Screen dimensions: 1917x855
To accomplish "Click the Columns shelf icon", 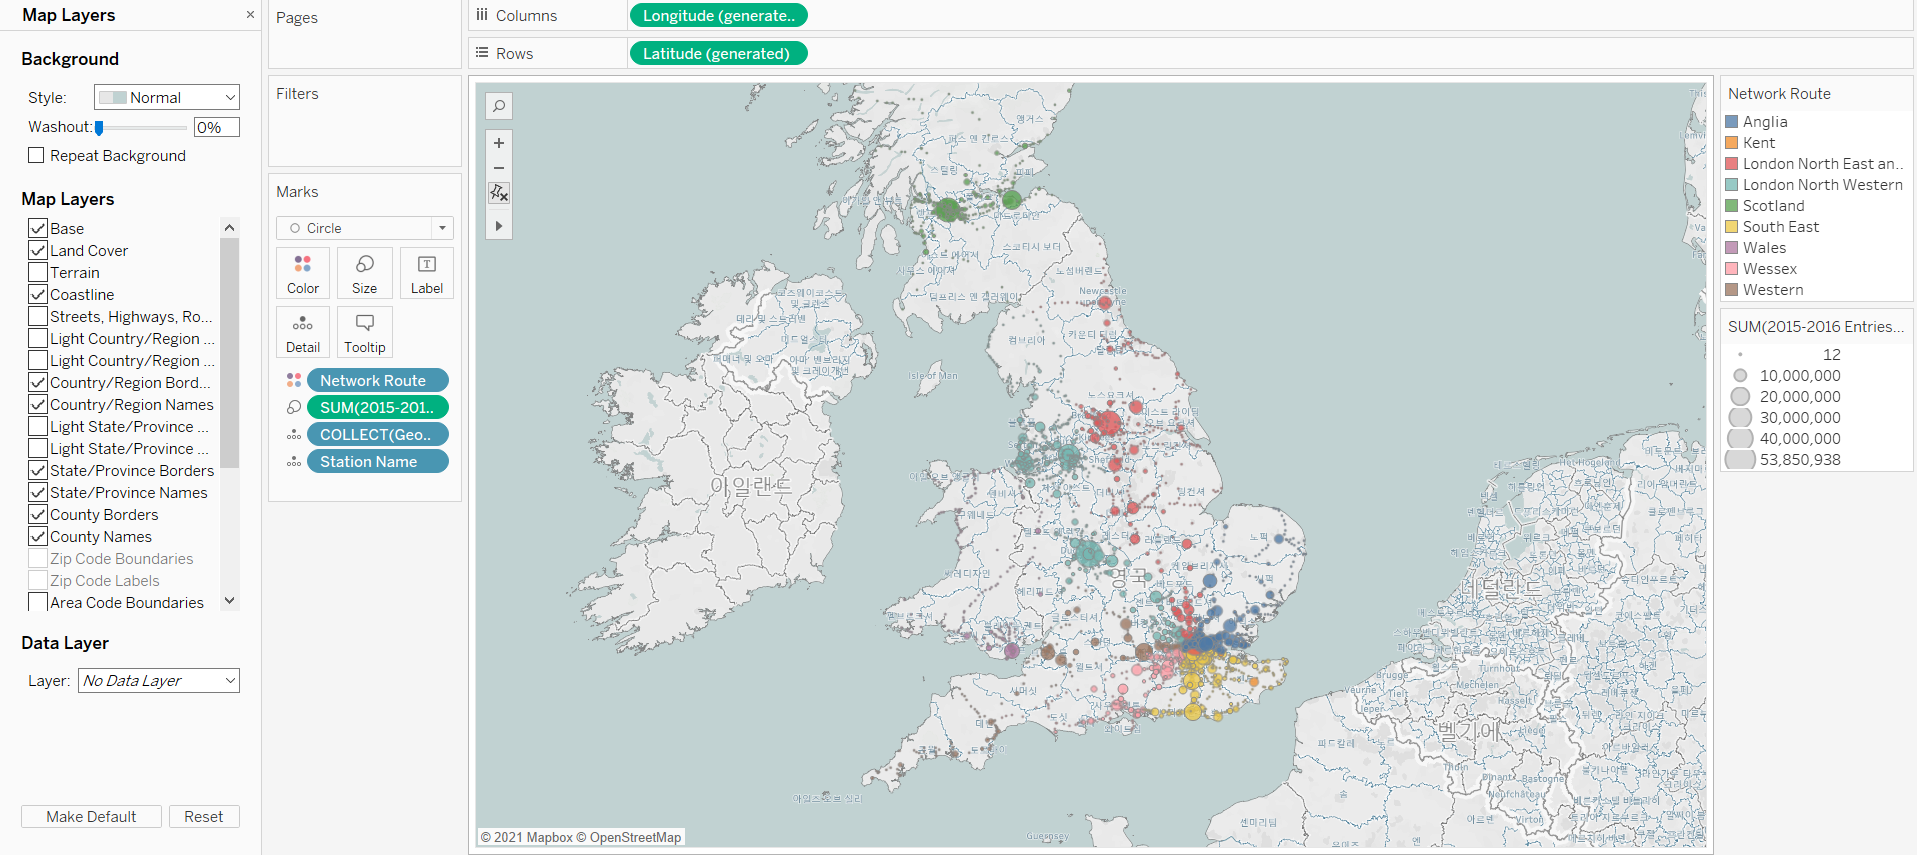I will point(482,15).
